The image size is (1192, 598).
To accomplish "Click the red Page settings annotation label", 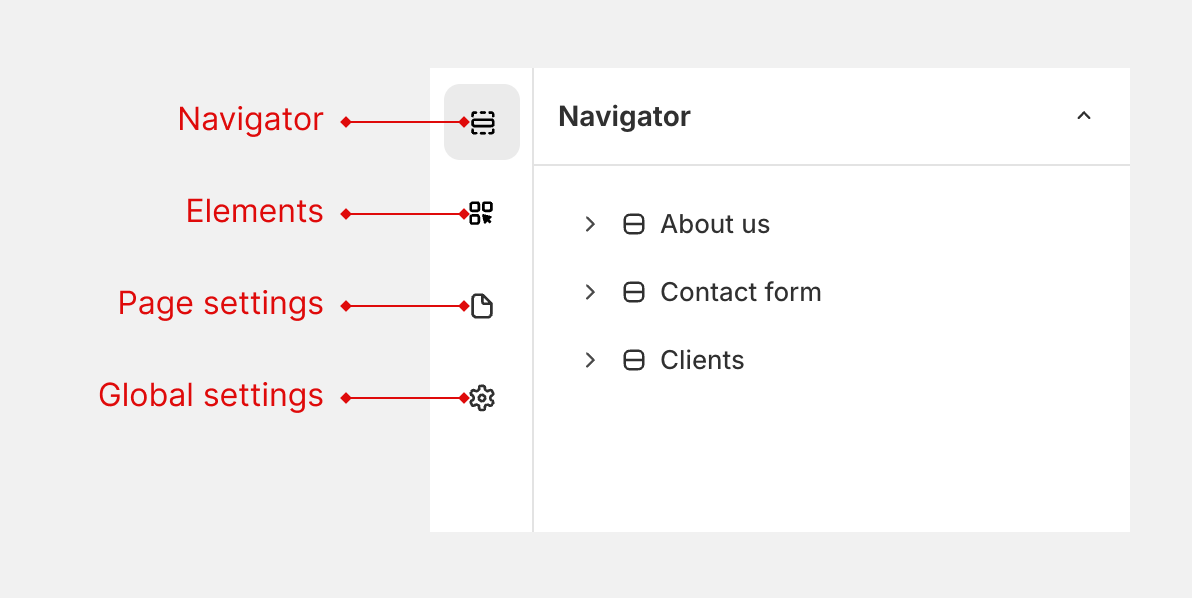I will click(x=220, y=303).
